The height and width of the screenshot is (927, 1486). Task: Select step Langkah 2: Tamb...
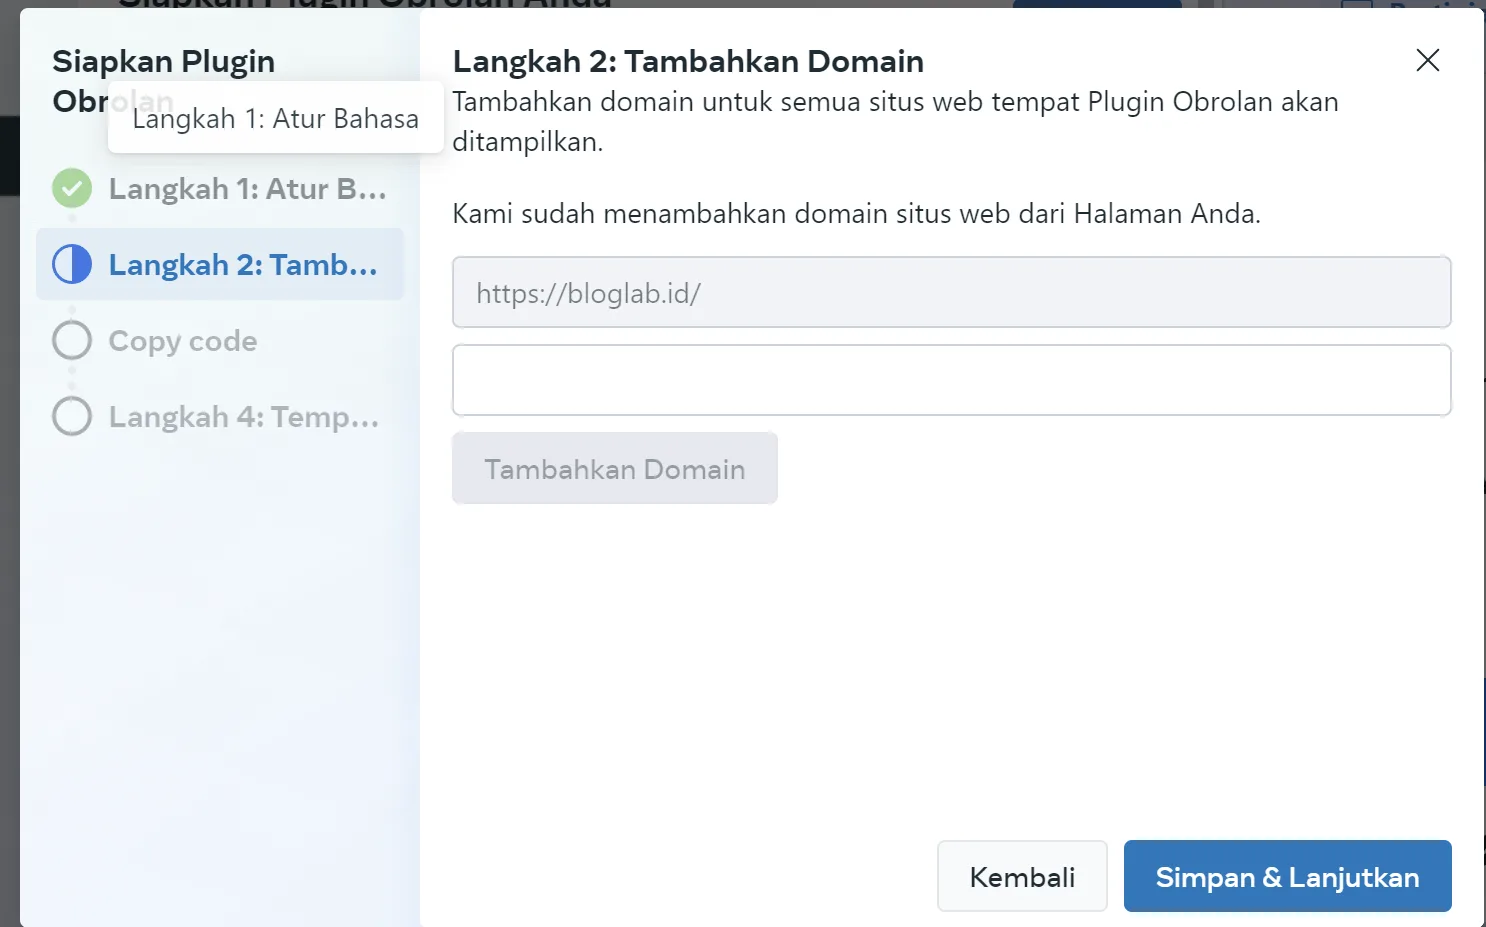click(220, 264)
